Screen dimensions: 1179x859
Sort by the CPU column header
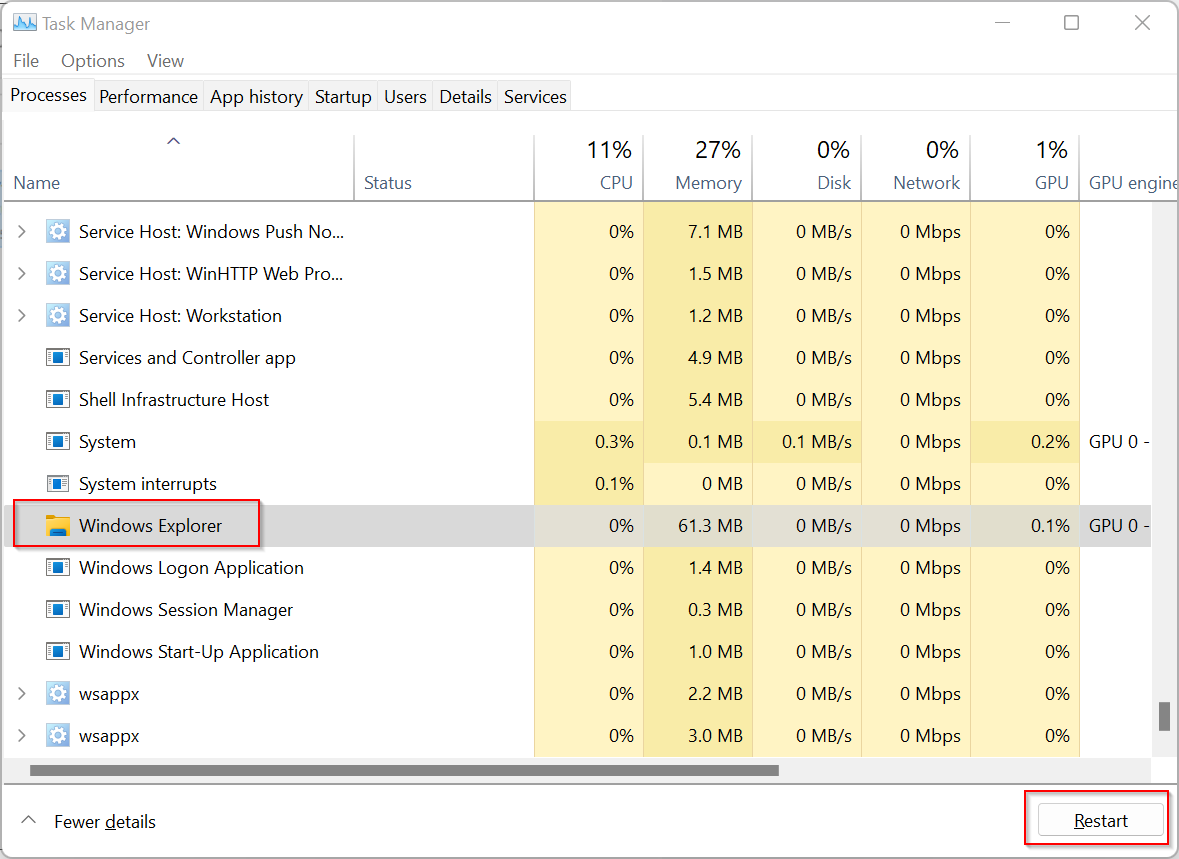[x=589, y=167]
